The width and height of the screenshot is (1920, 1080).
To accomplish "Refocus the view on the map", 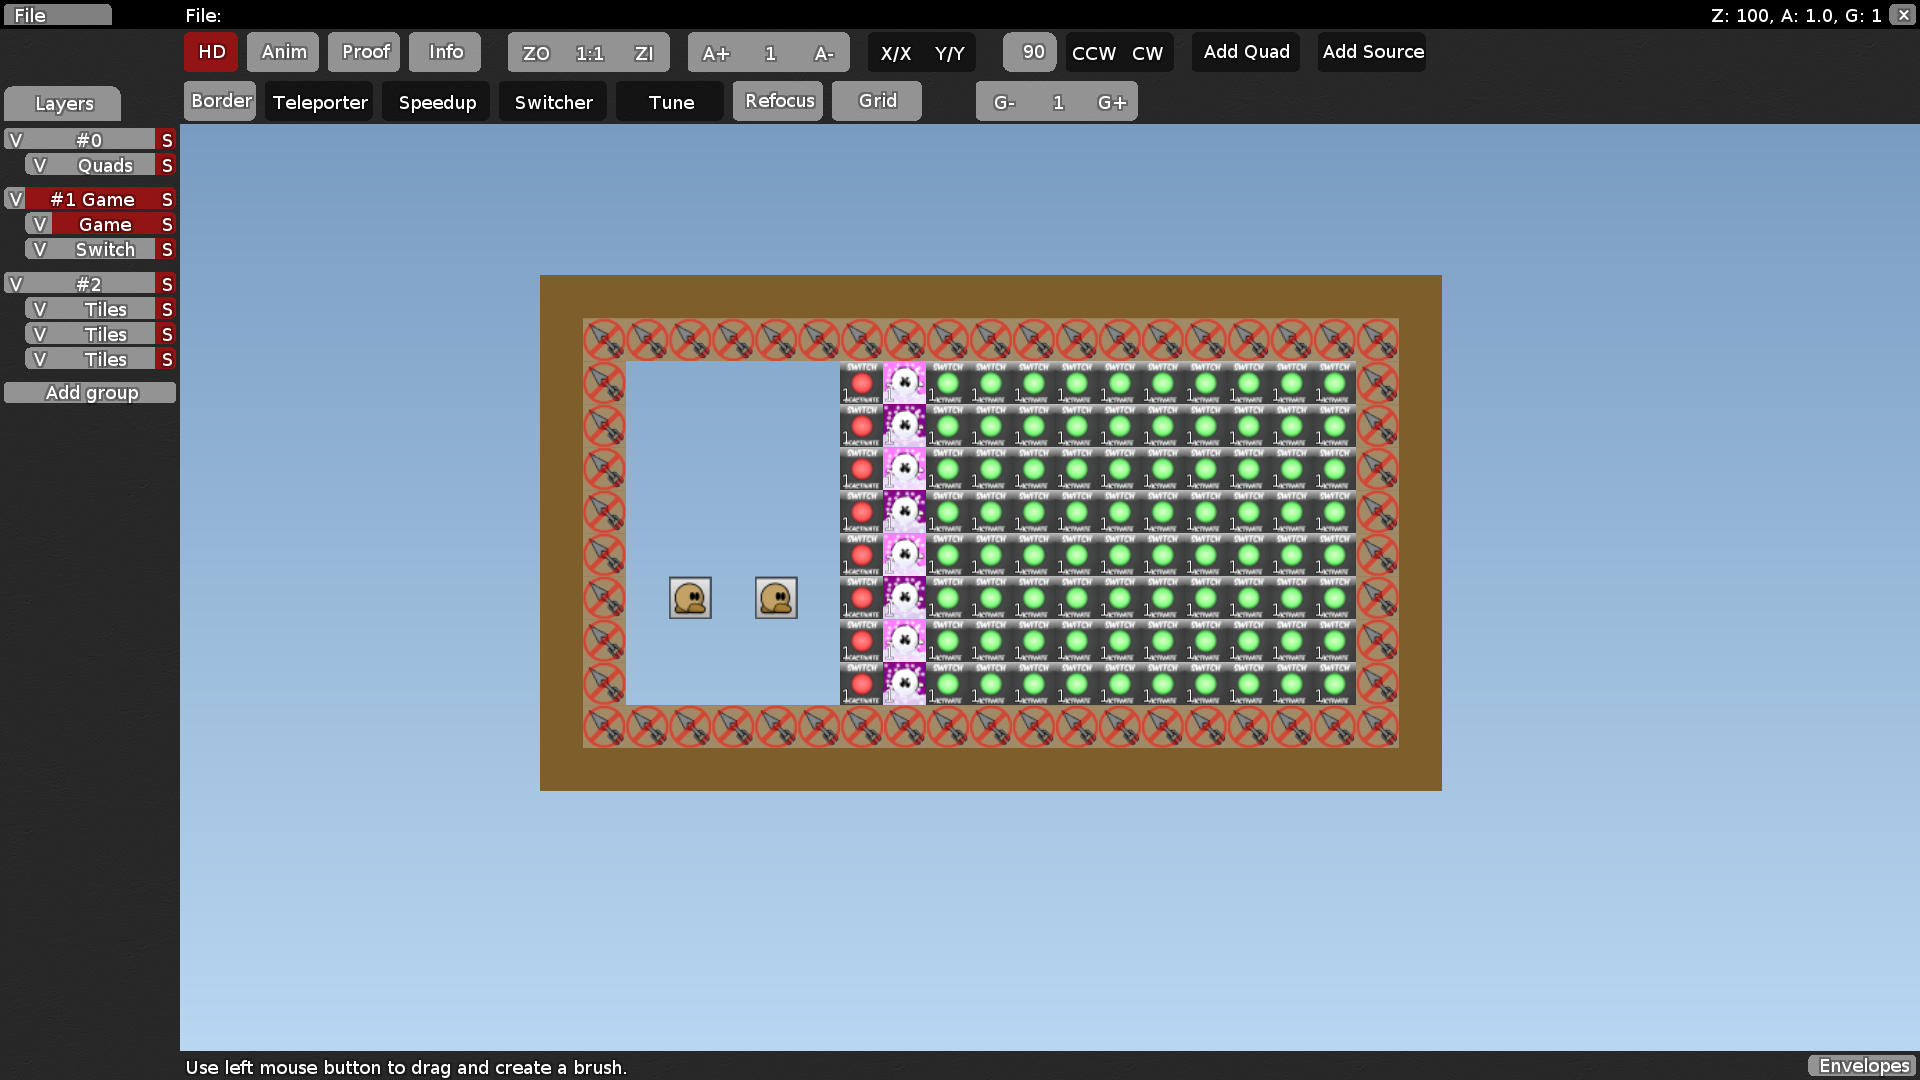I will coord(777,100).
